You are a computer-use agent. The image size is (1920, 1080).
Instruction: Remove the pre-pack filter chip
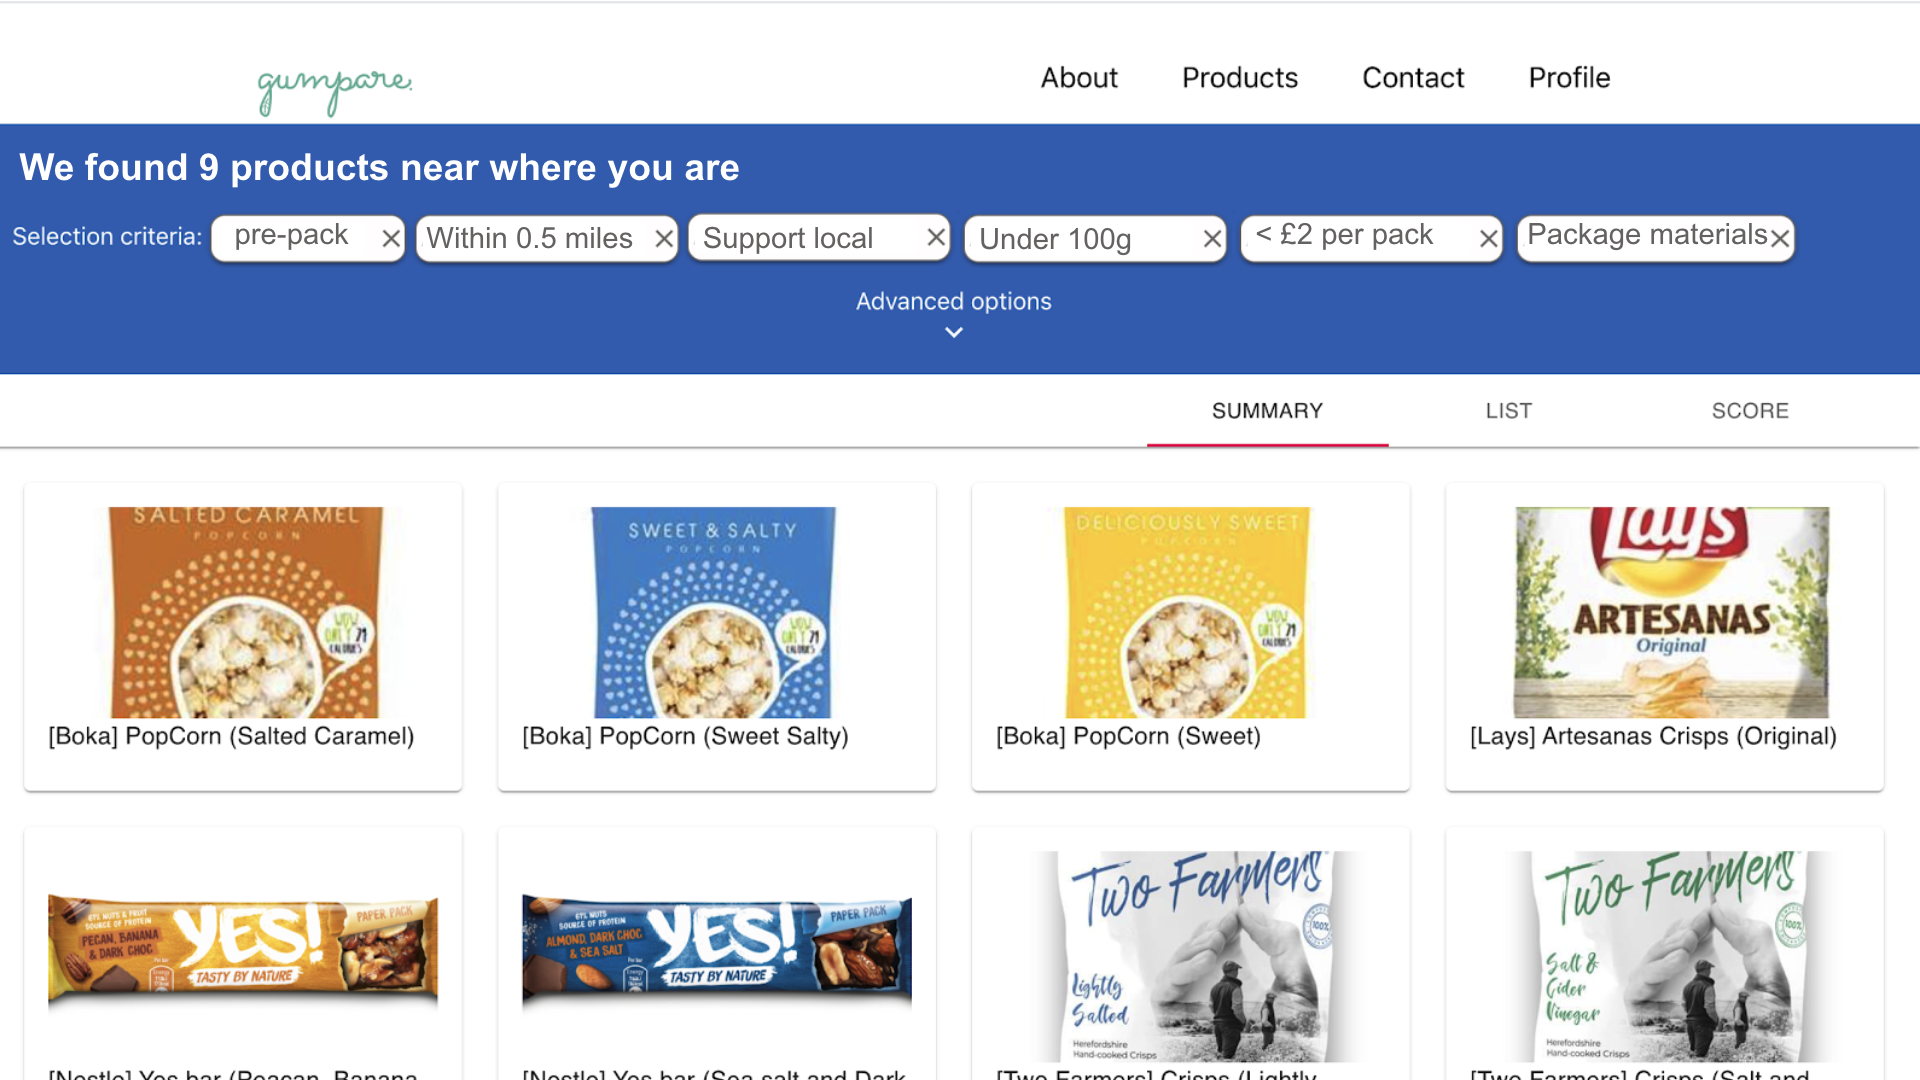point(391,239)
